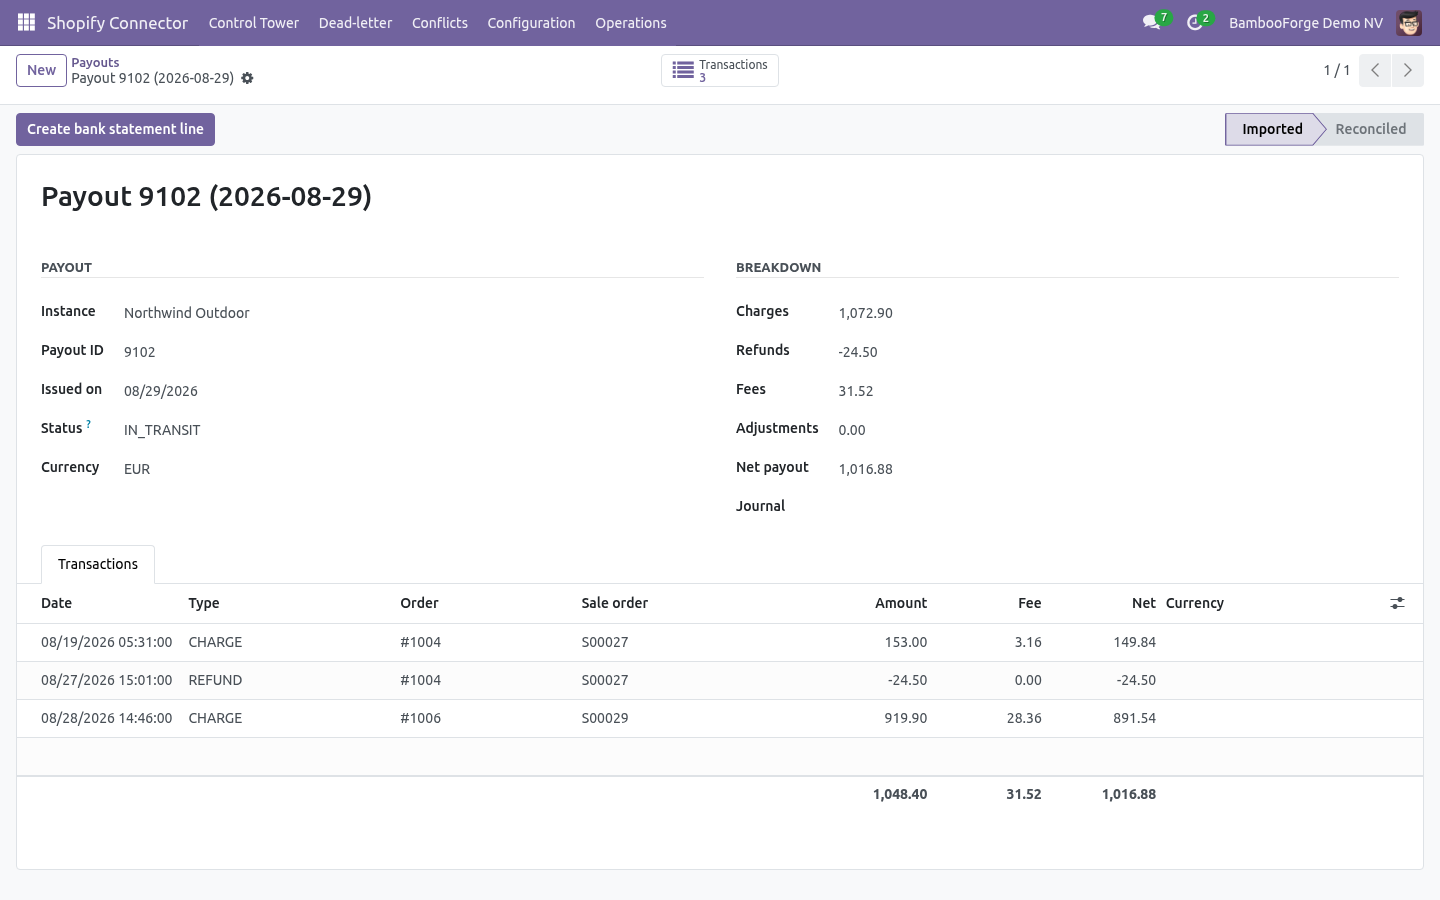Select the Transactions tab
Screen dimensions: 1440x900
point(98,564)
